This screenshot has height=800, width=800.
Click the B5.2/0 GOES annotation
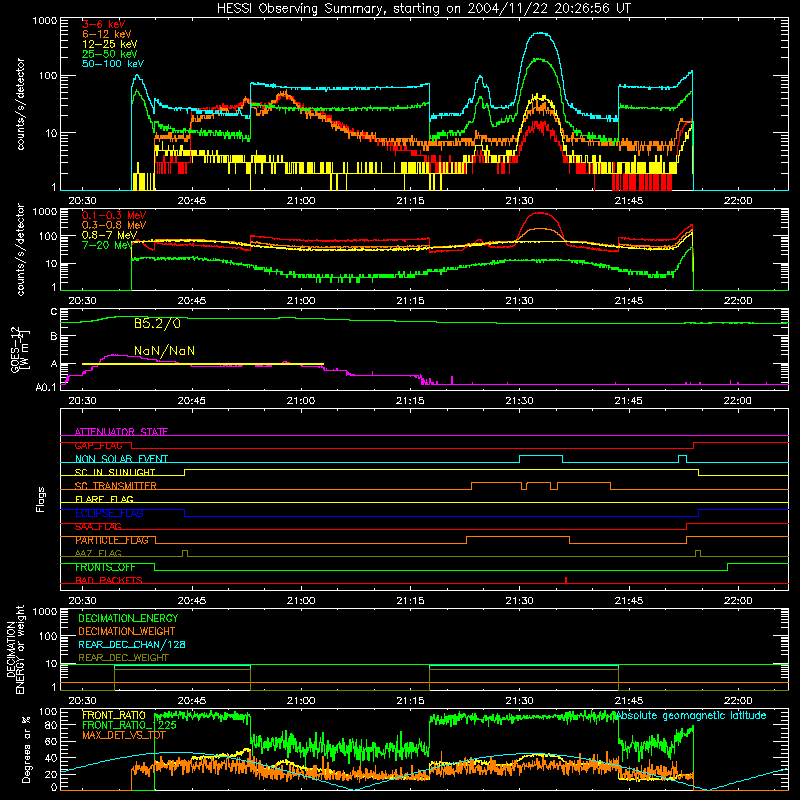tap(157, 323)
